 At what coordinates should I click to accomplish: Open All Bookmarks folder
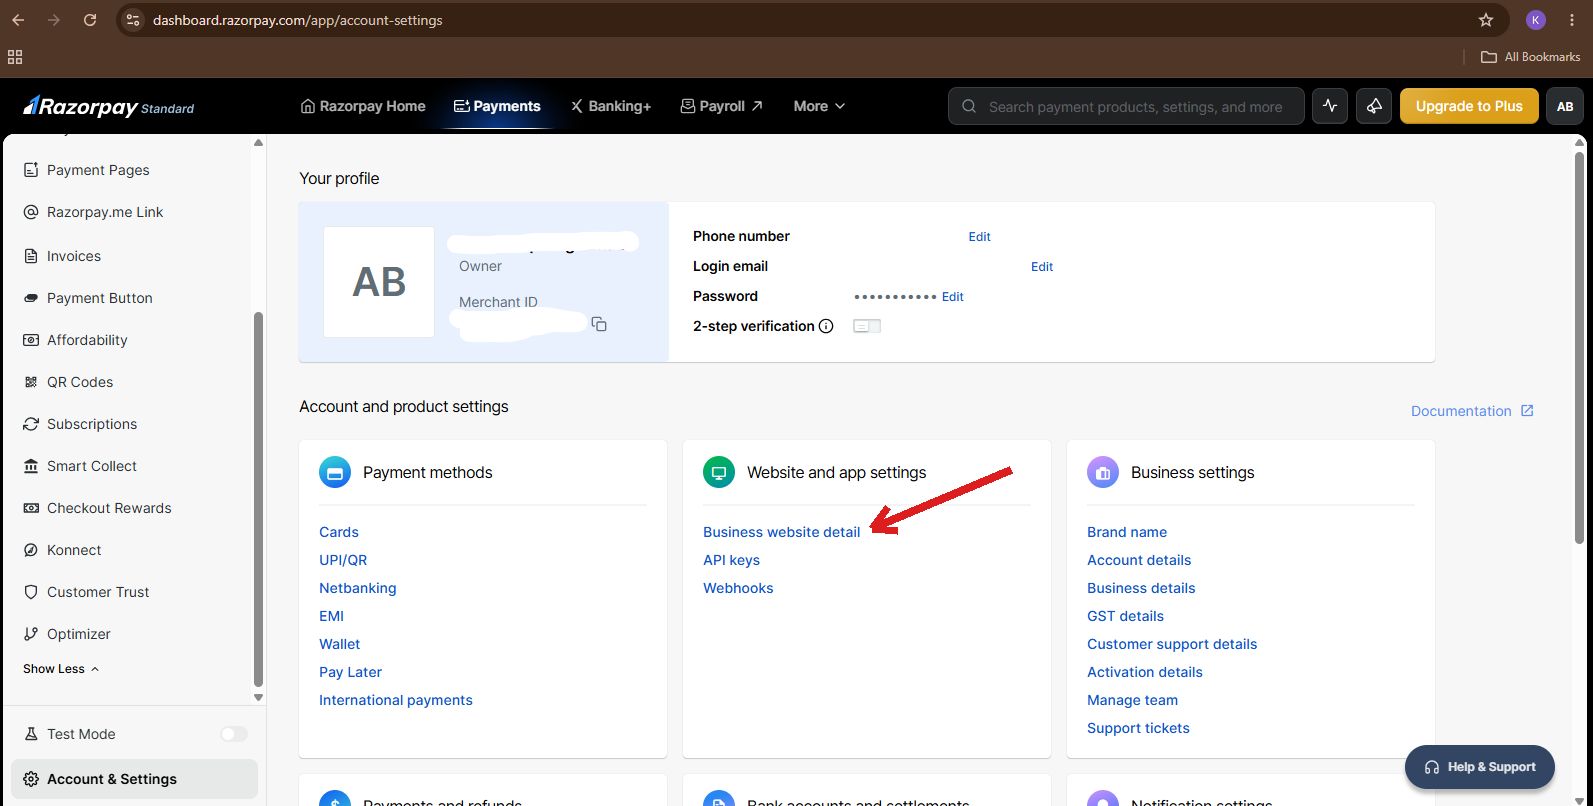tap(1530, 57)
